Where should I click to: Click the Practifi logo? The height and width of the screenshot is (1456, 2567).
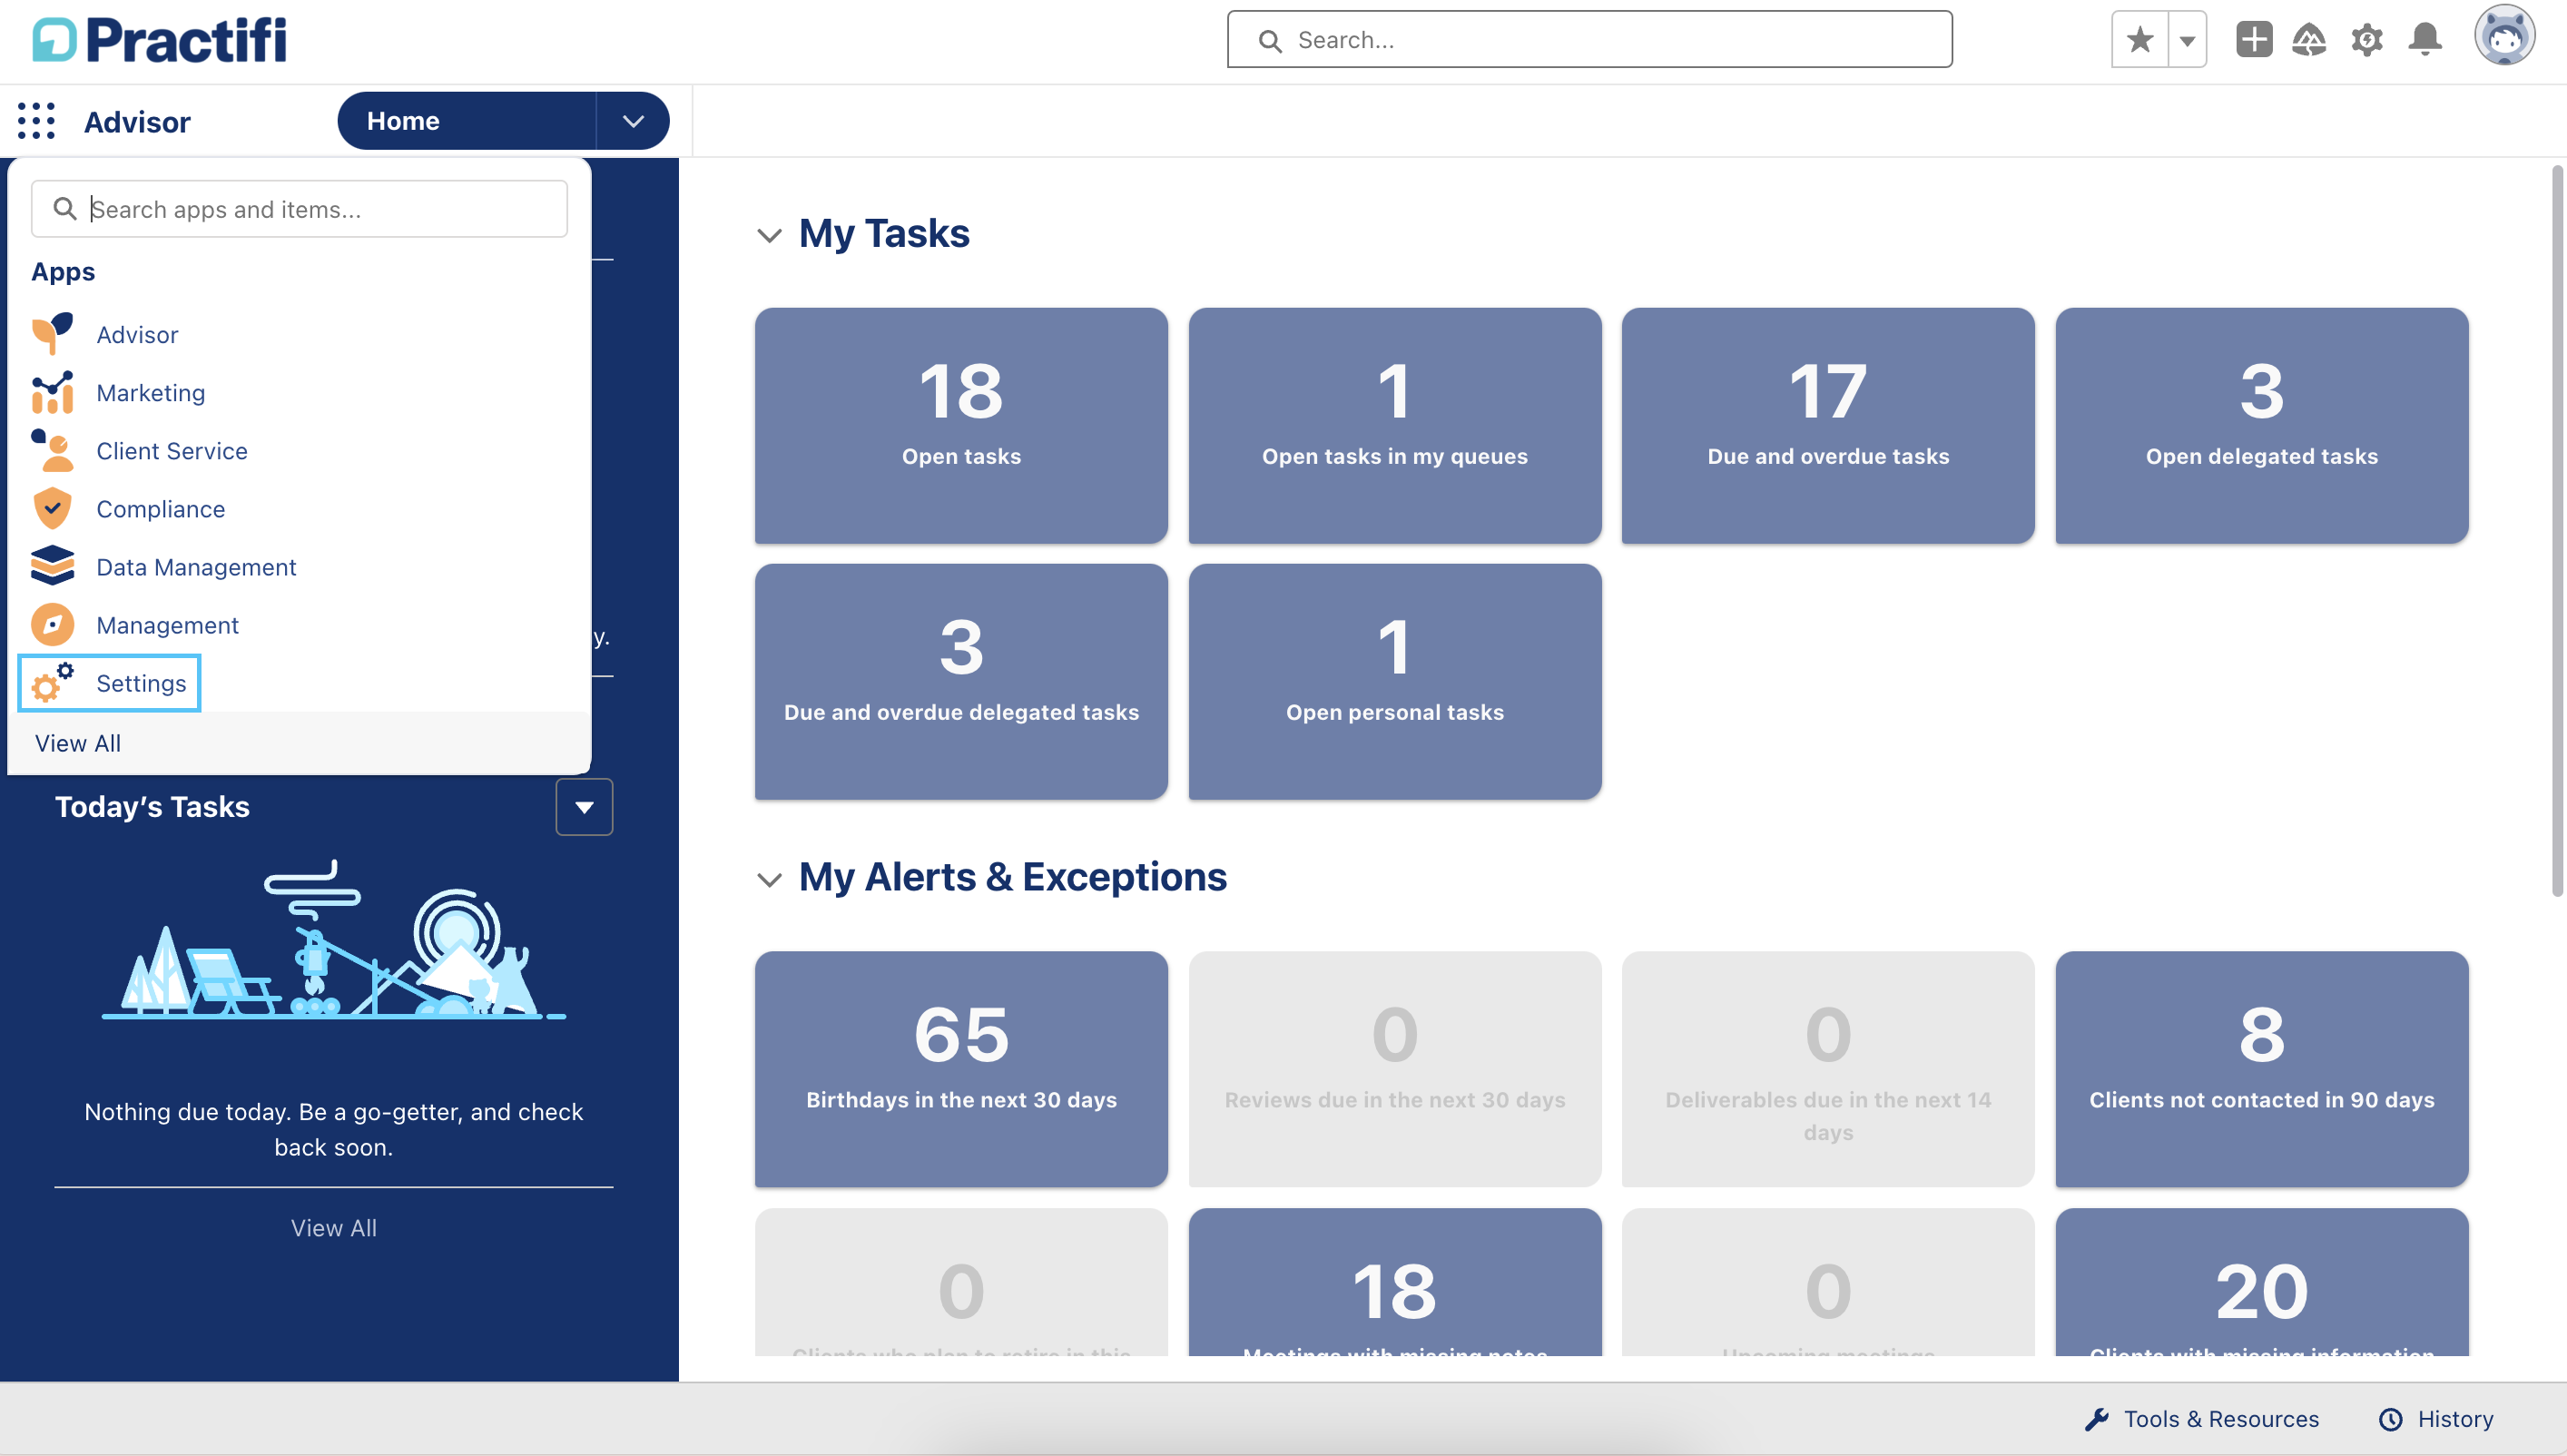click(160, 40)
